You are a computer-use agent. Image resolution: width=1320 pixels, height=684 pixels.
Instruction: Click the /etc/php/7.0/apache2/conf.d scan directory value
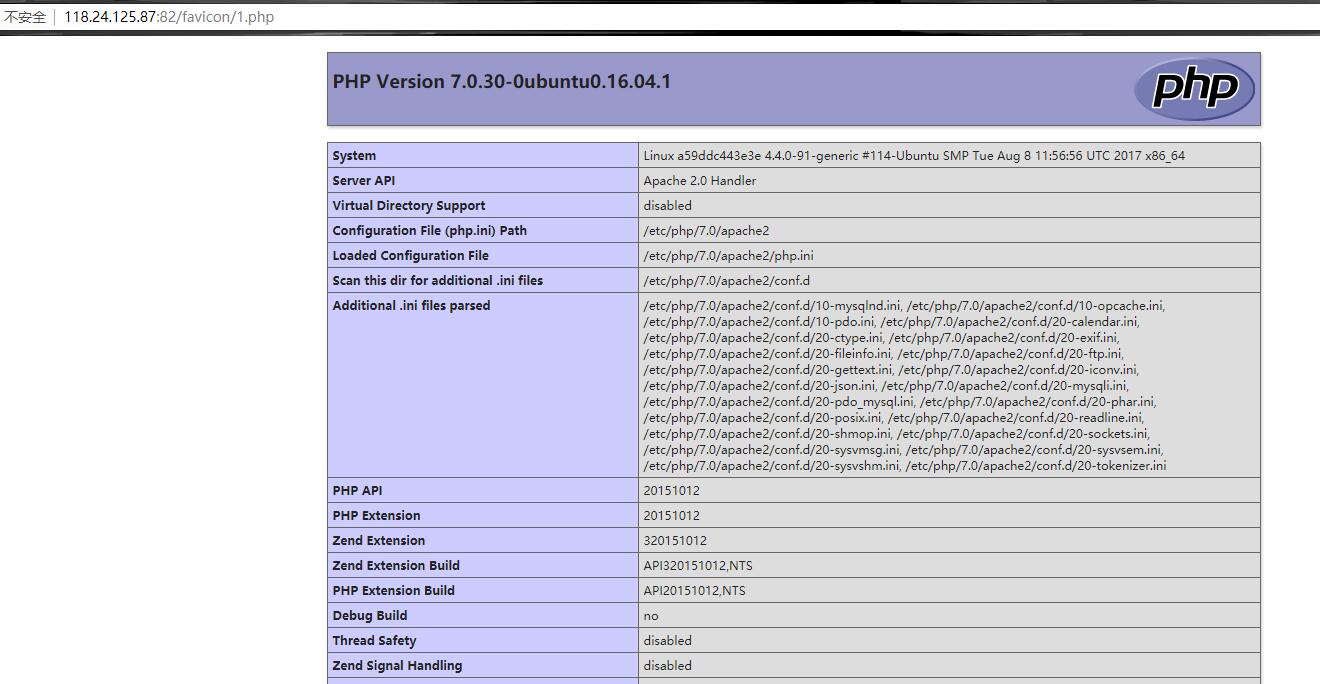(726, 281)
